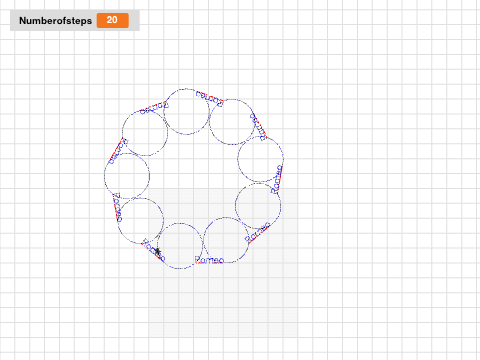Click the Romeo label at the upper left of the ring
480x360 pixels.
tap(154, 108)
